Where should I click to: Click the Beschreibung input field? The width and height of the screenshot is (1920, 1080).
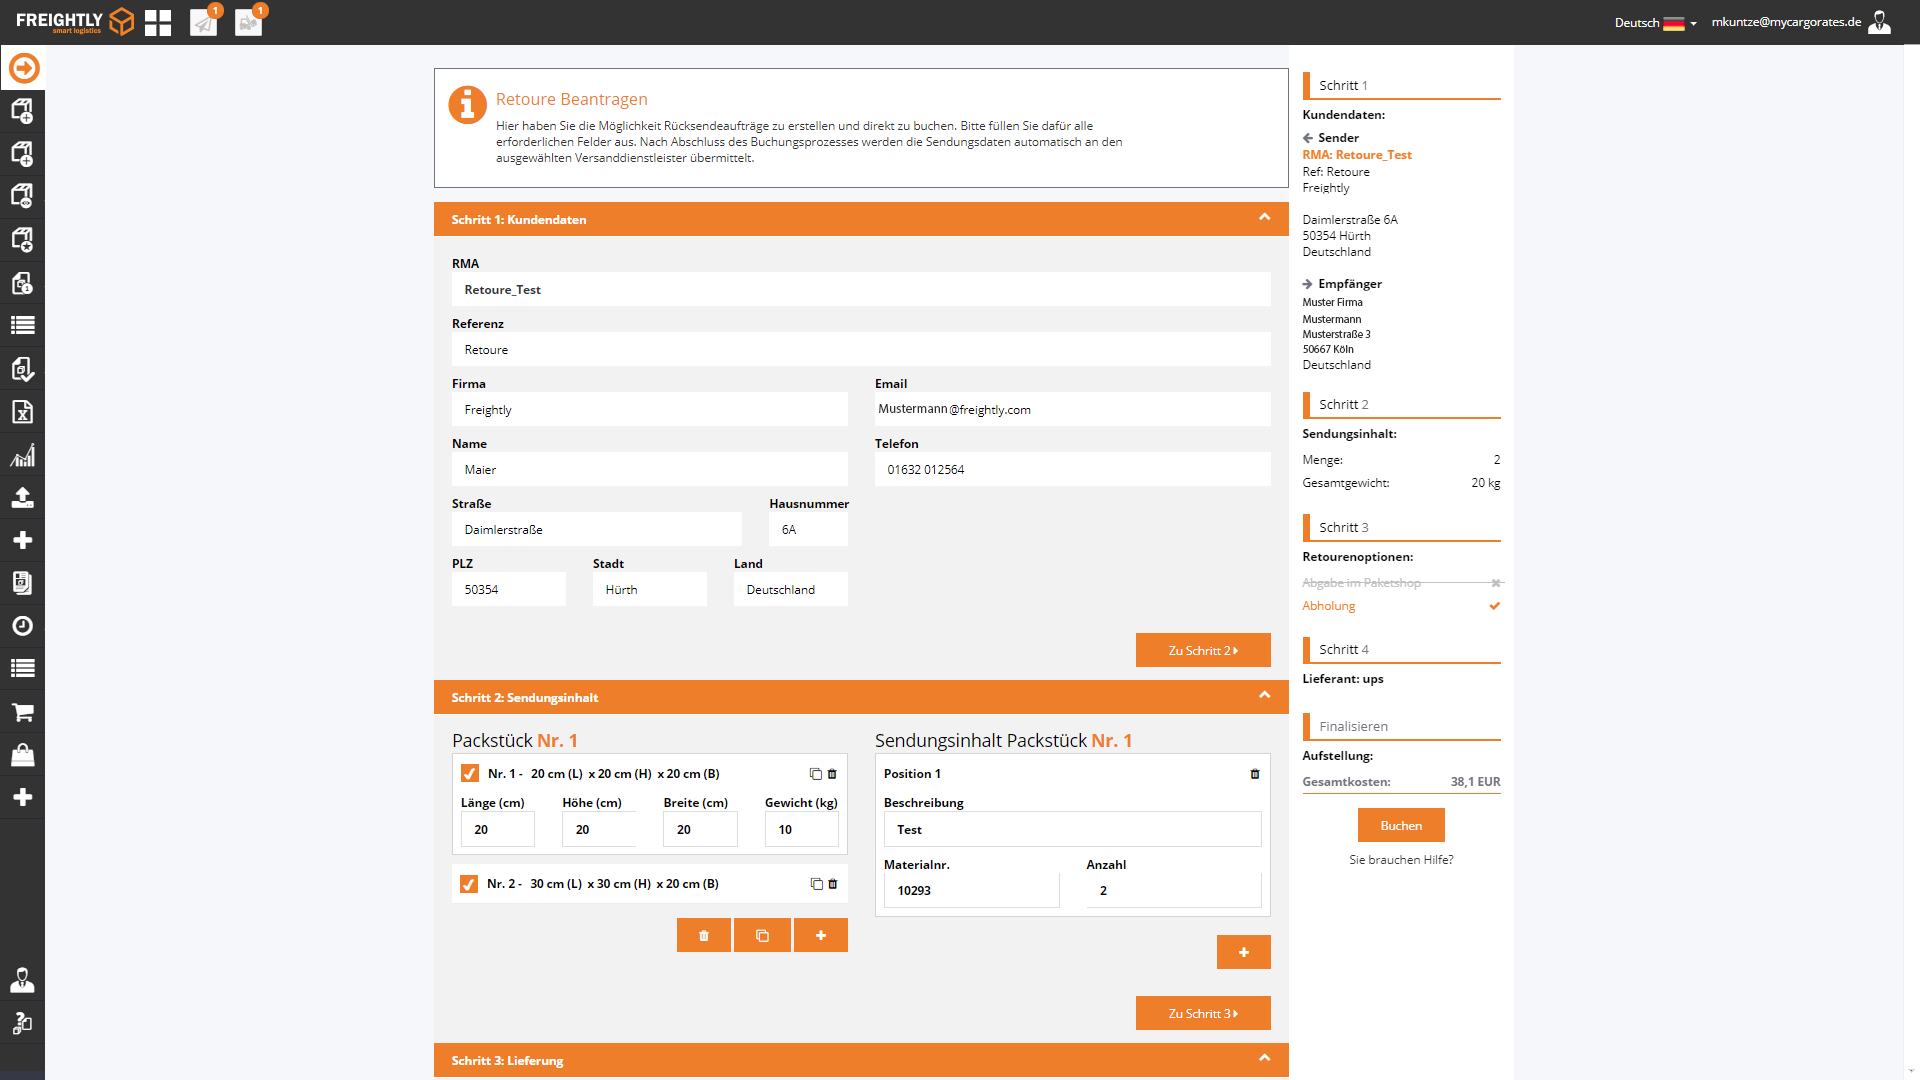[1073, 829]
